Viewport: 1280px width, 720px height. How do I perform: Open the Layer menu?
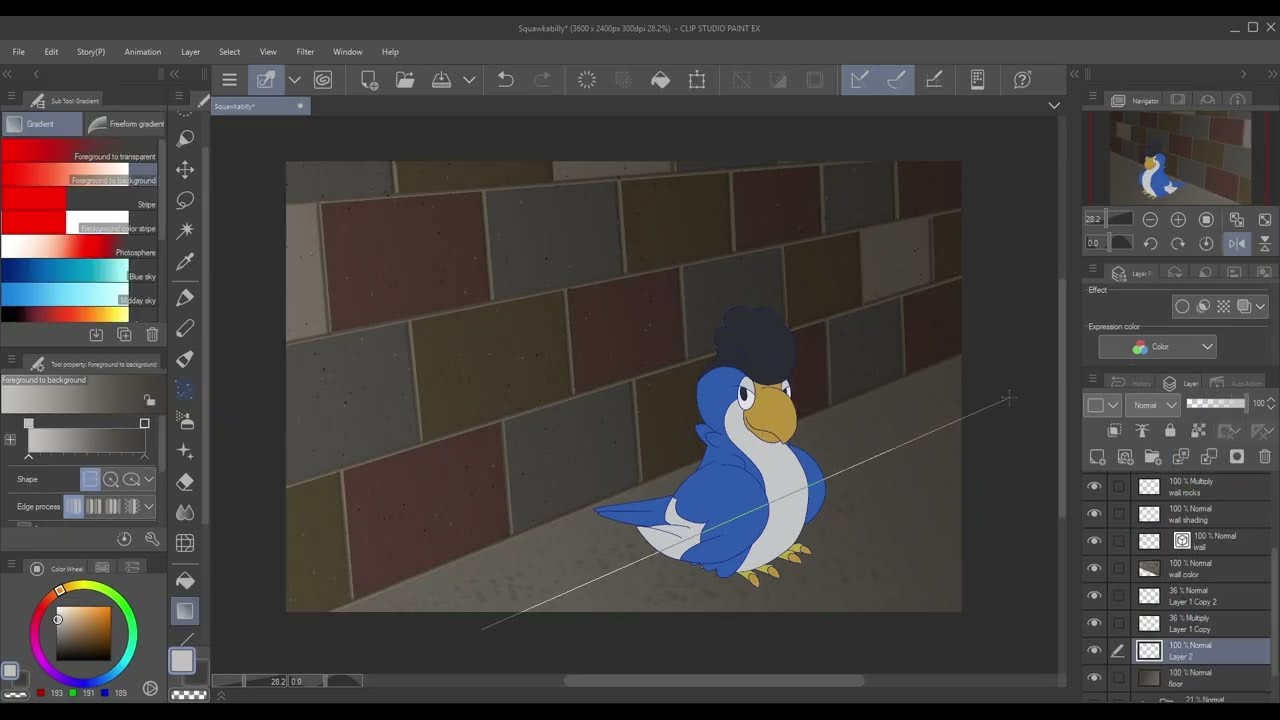(x=191, y=52)
